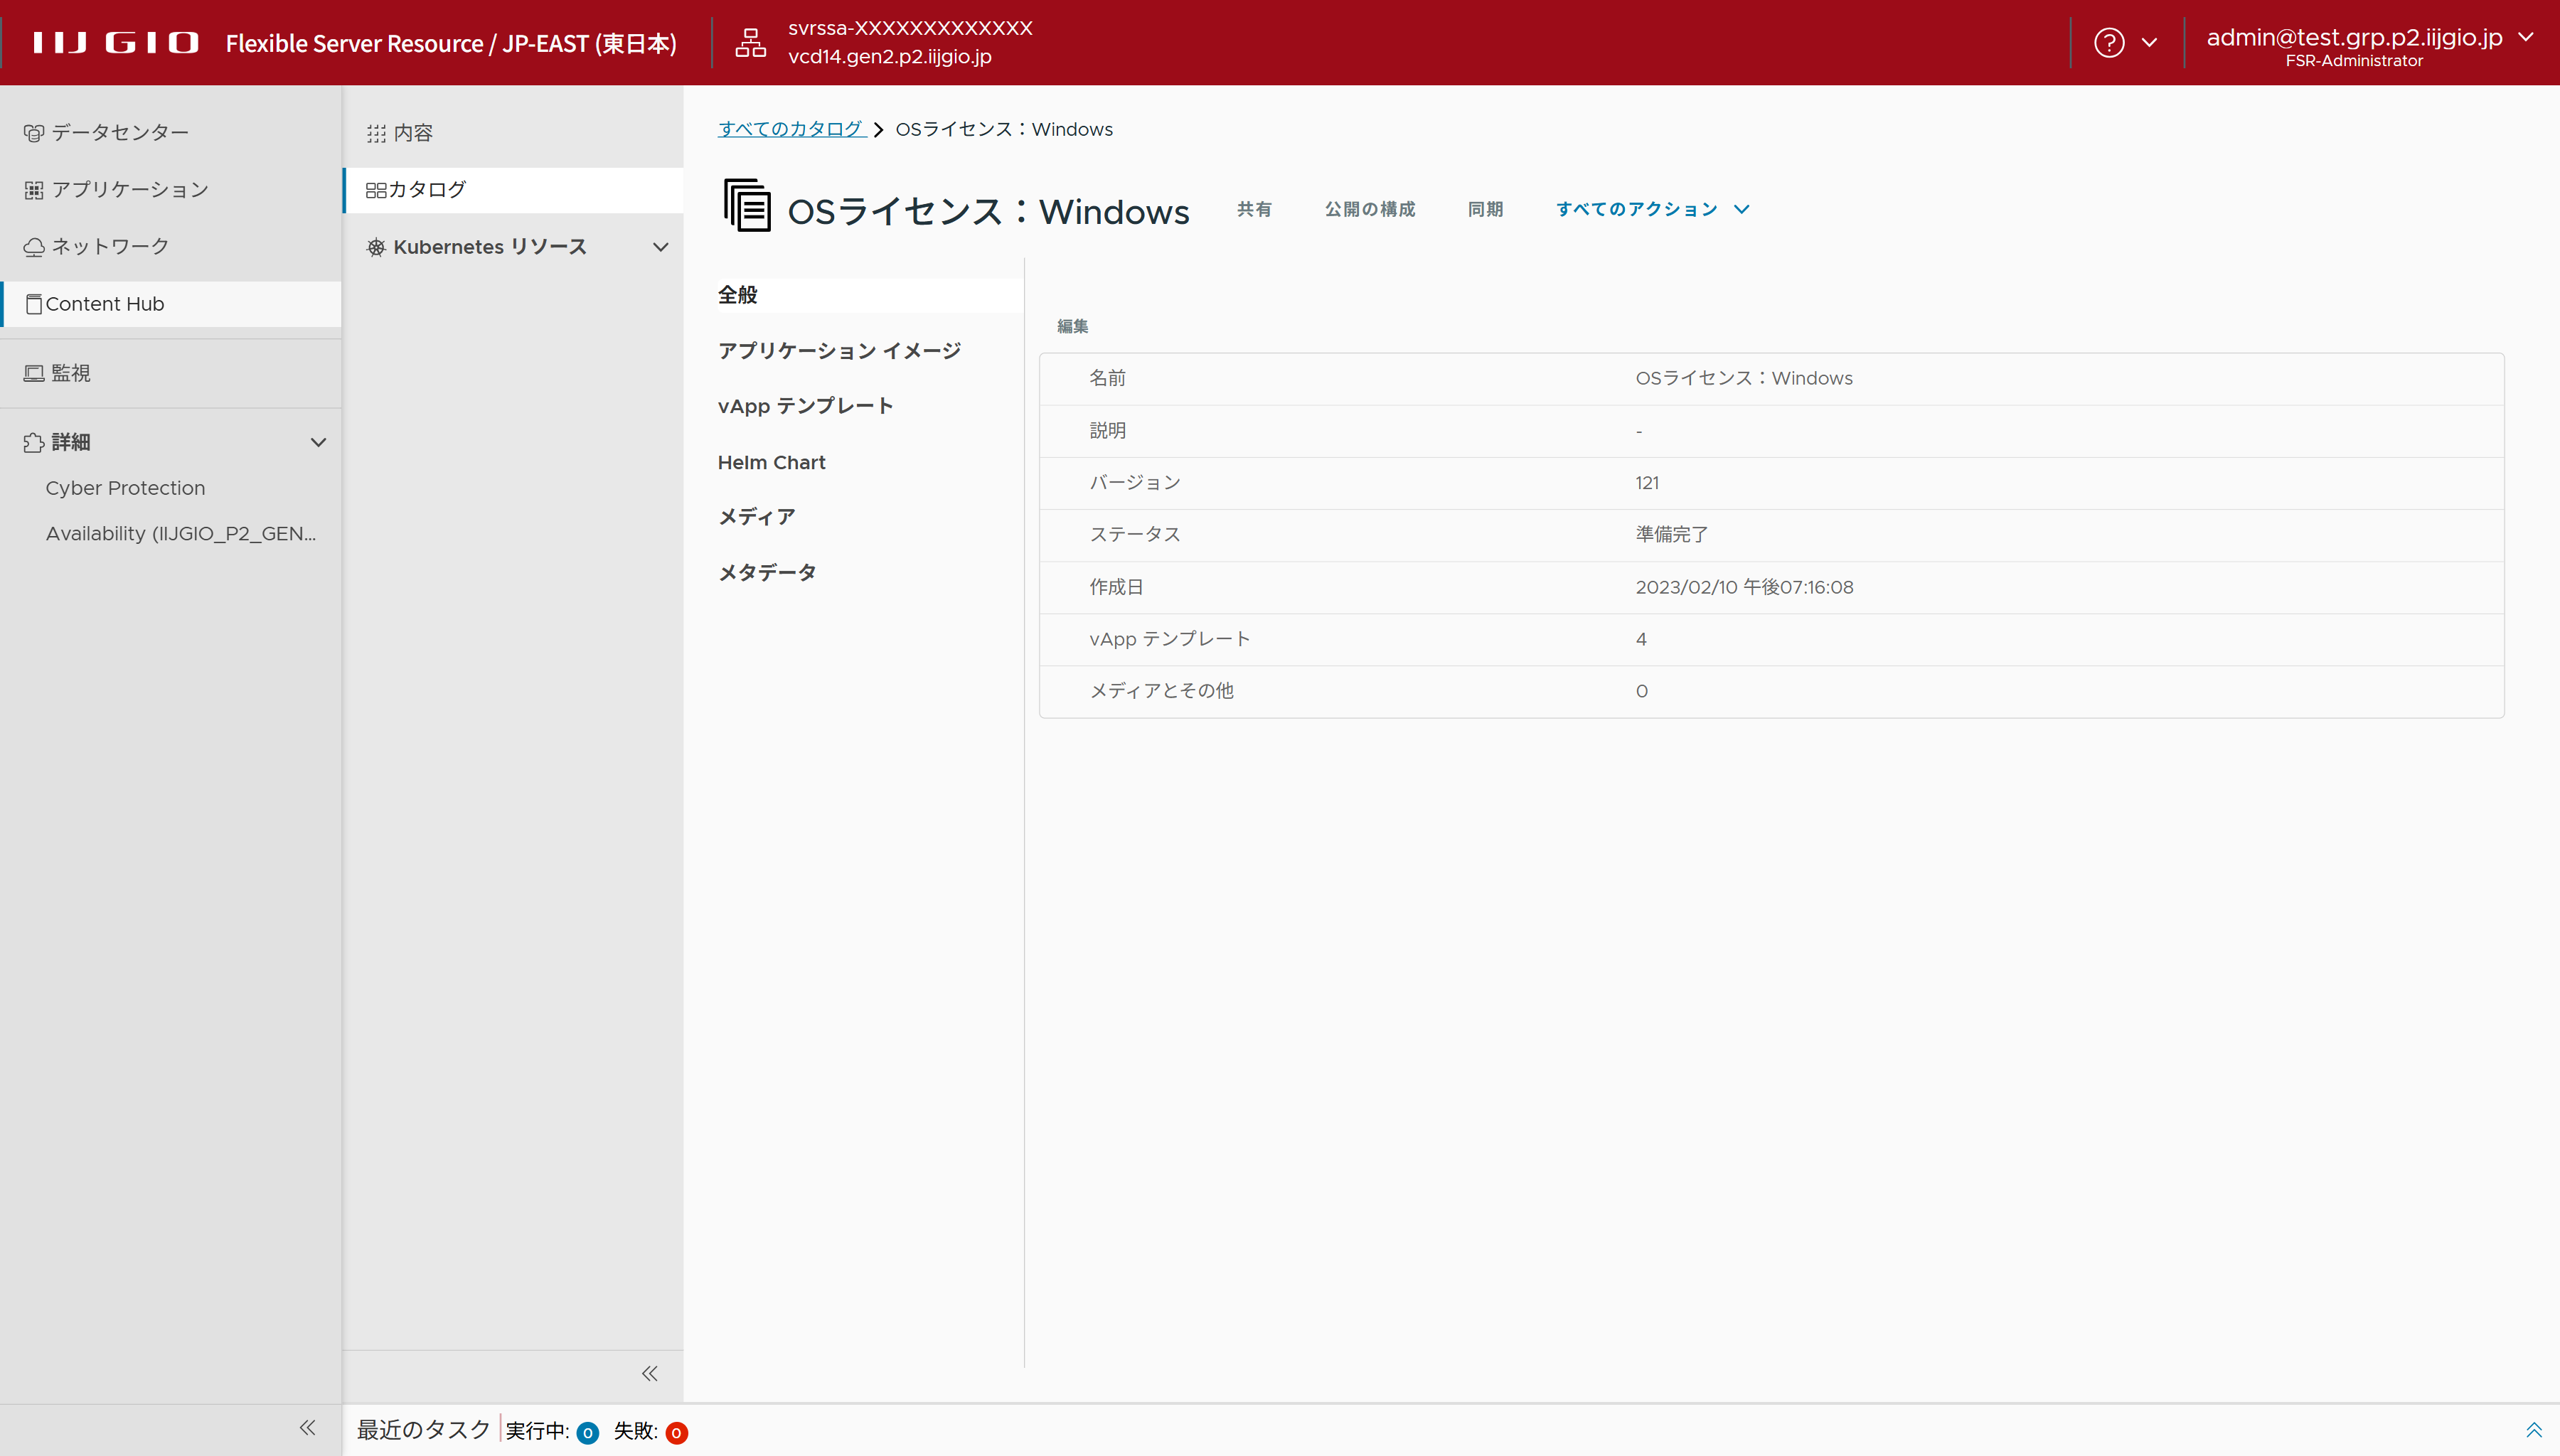The height and width of the screenshot is (1456, 2560).
Task: Open Cyber Protection under 詳細
Action: (125, 488)
